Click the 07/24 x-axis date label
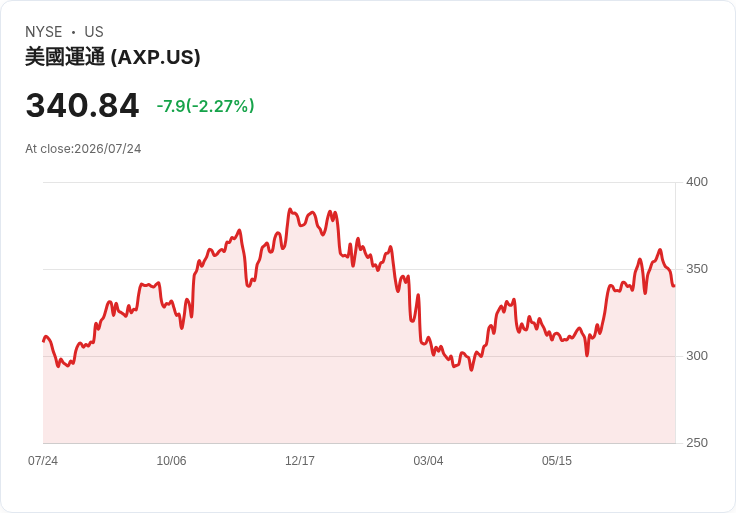Screen dimensions: 736x513 tap(43, 461)
